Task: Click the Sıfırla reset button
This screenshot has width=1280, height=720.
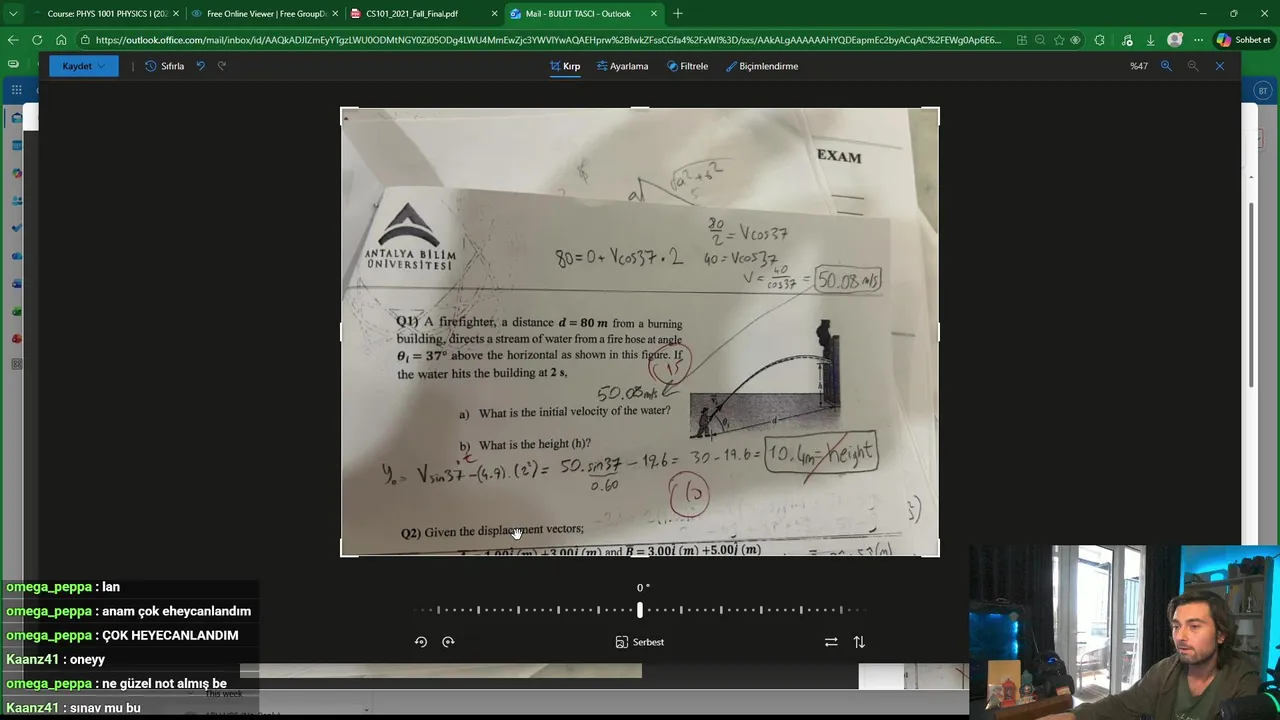Action: pyautogui.click(x=165, y=66)
